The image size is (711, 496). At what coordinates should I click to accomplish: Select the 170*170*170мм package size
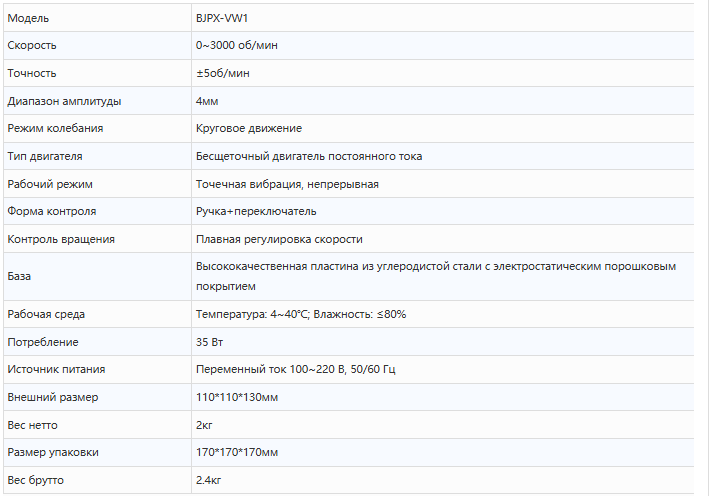coord(237,452)
